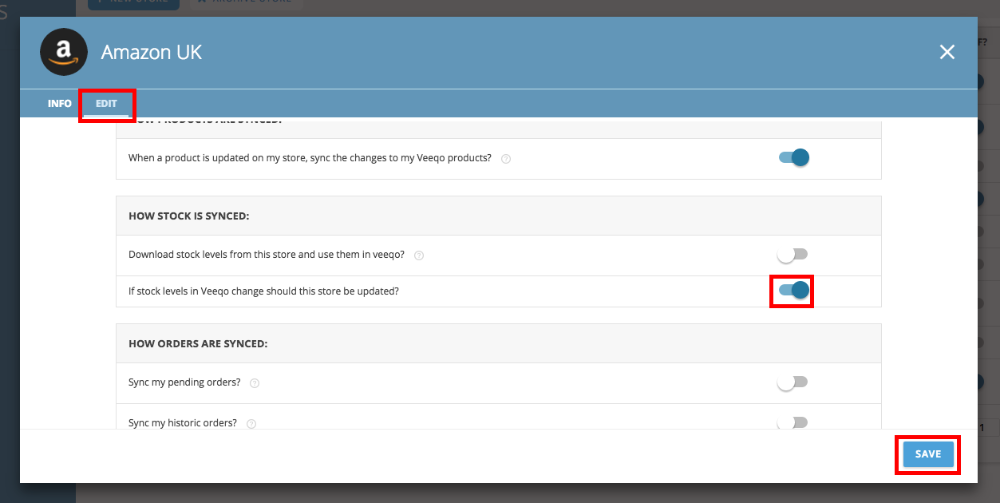Screen dimensions: 1000x503
Task: Open help icon beside download stock levels
Action: (x=419, y=256)
